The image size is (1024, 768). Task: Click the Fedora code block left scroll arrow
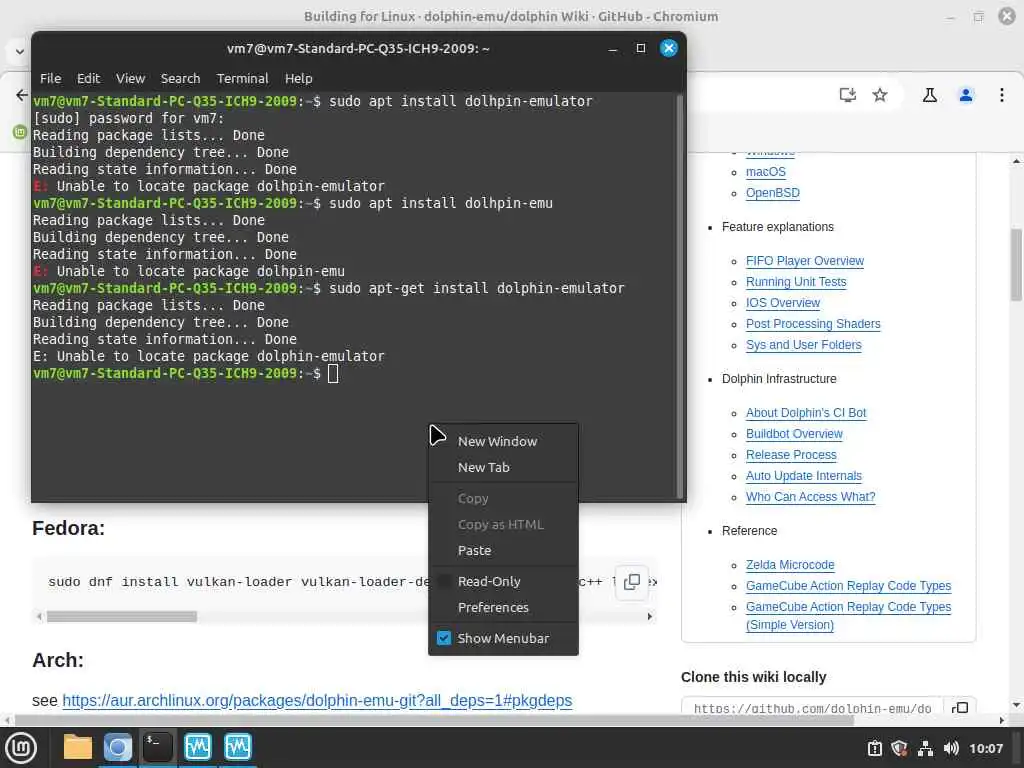39,616
